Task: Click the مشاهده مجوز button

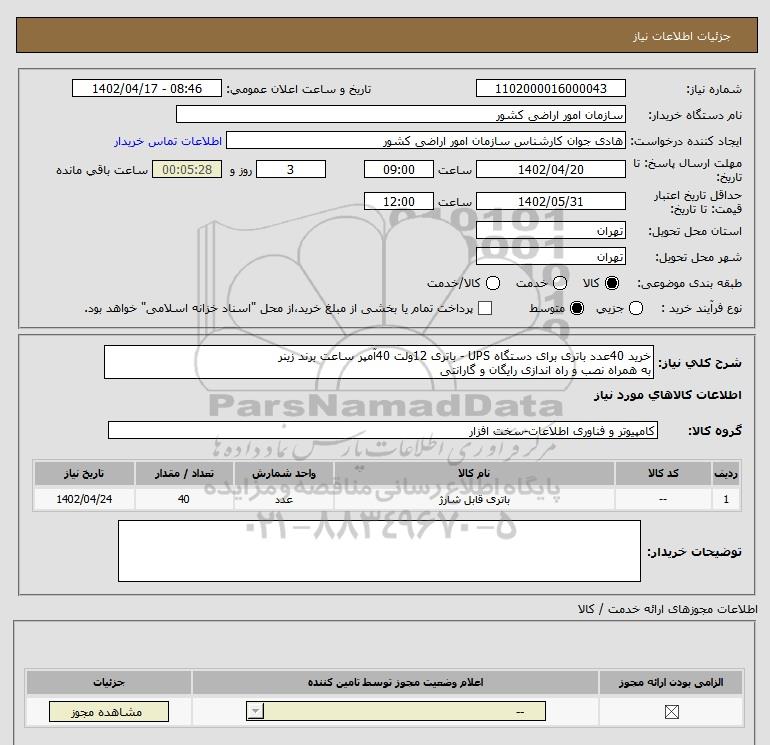Action: [109, 712]
